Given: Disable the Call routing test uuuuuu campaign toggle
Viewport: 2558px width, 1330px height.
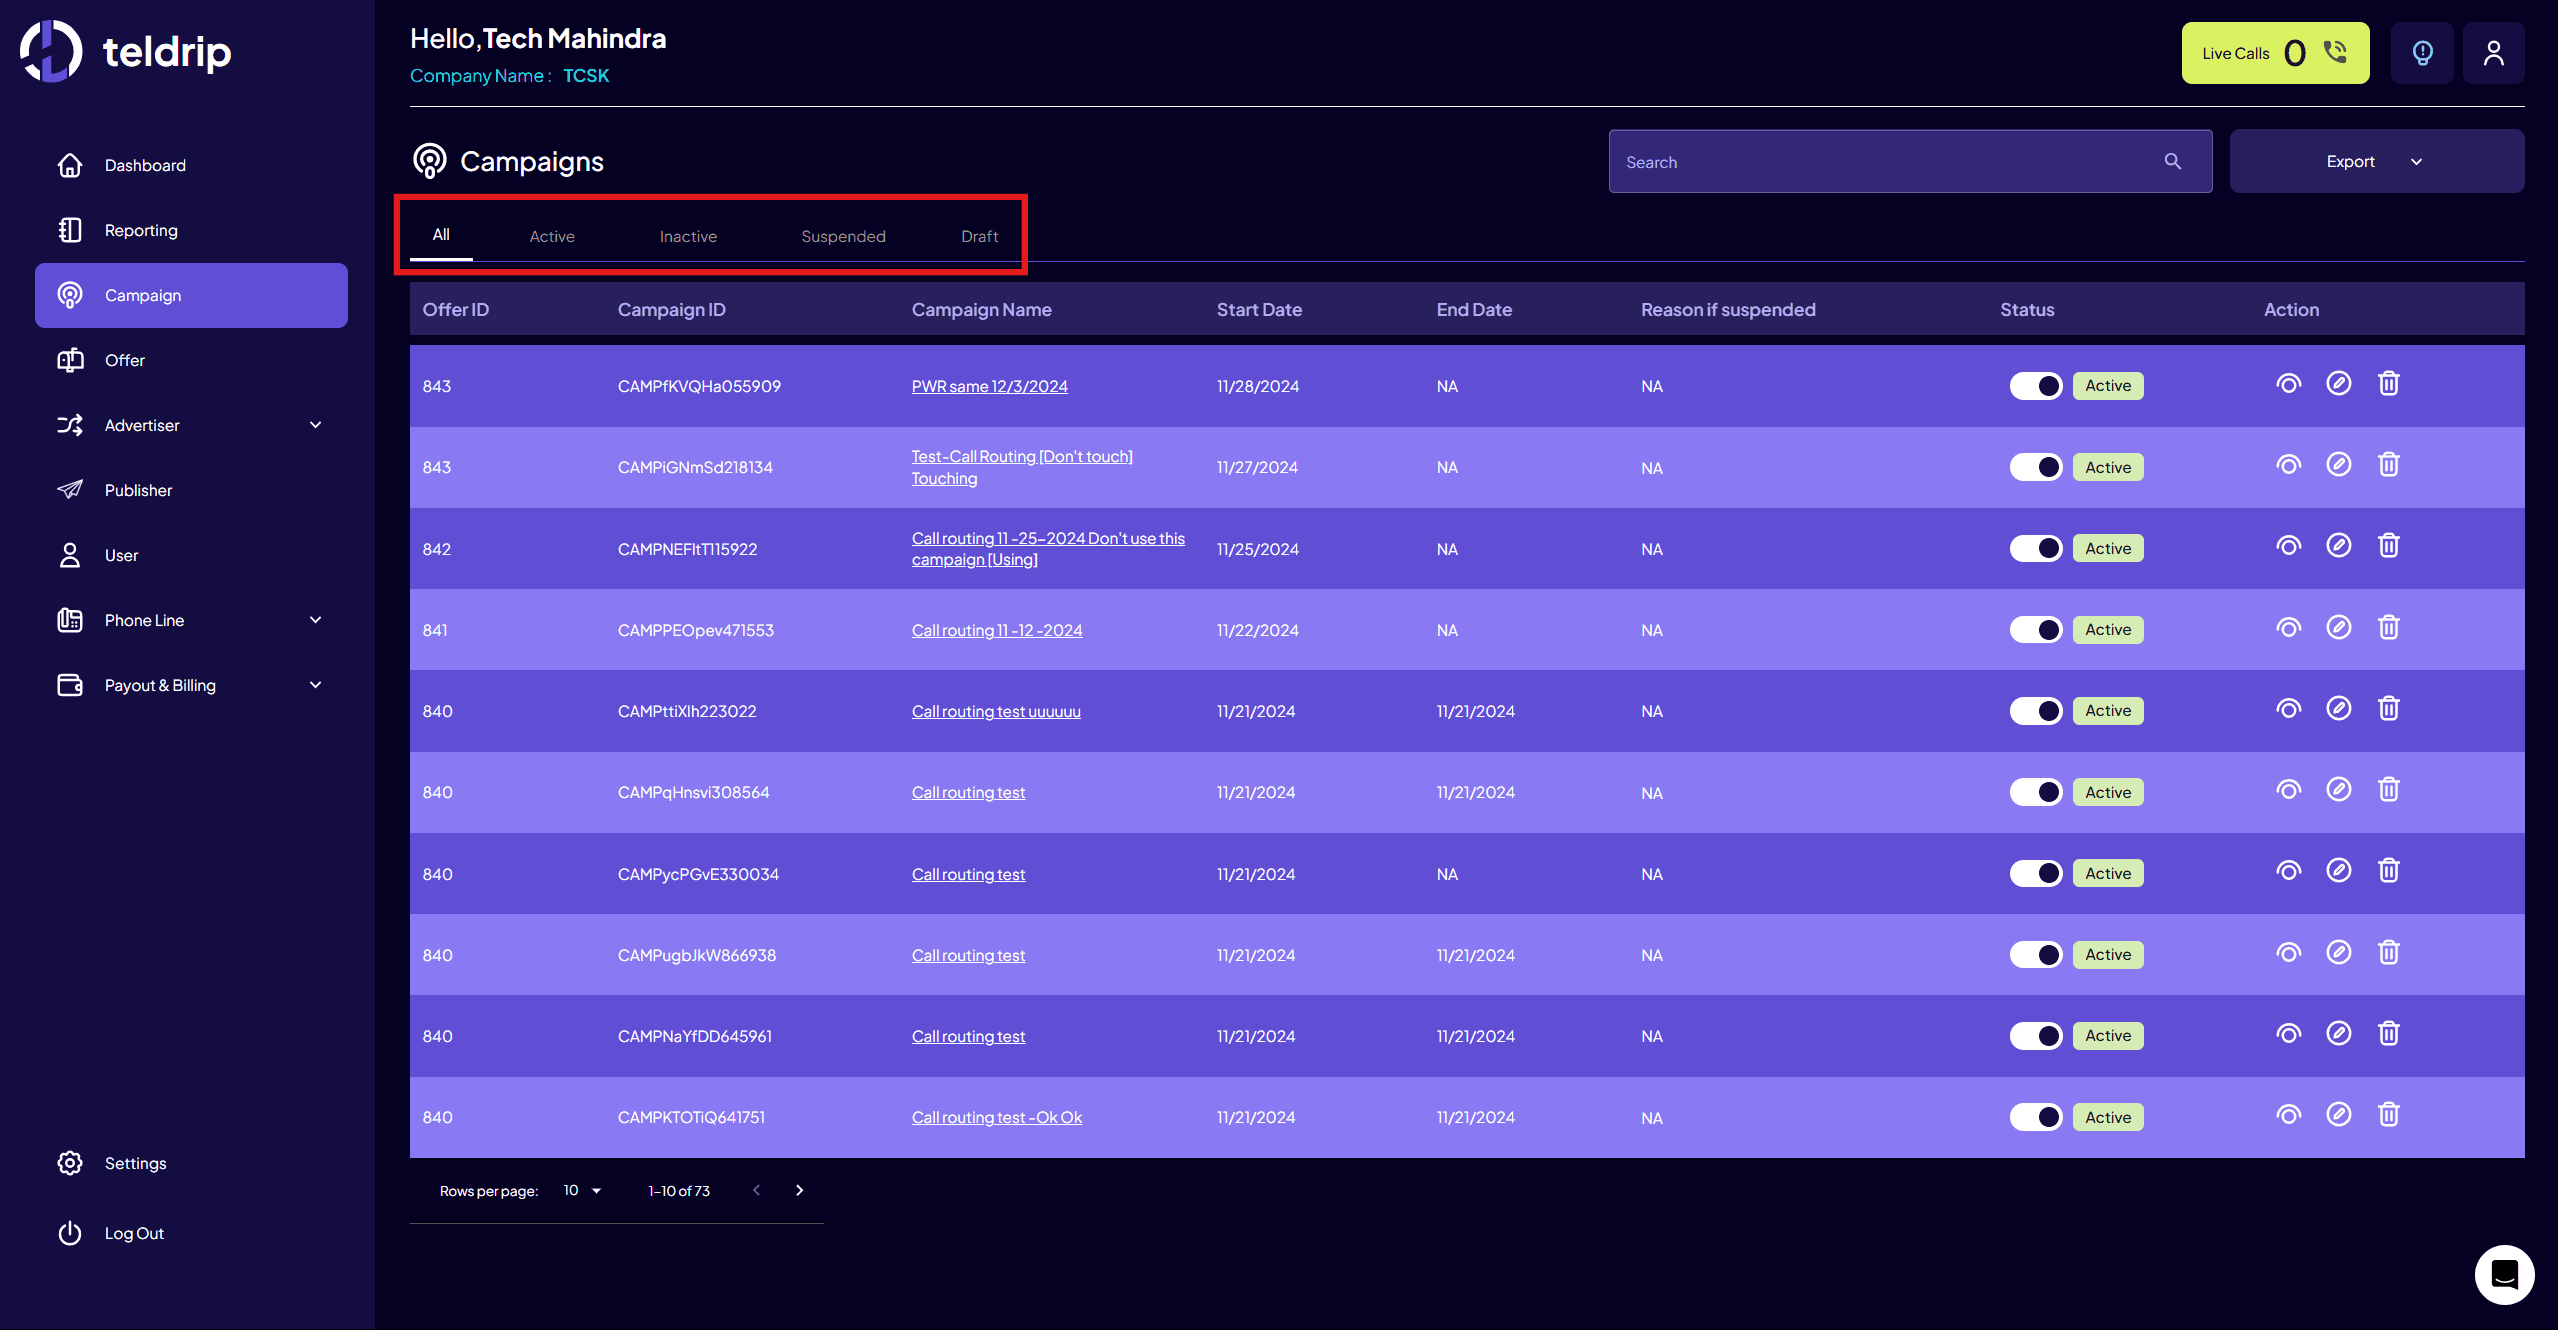Looking at the screenshot, I should click(2035, 711).
